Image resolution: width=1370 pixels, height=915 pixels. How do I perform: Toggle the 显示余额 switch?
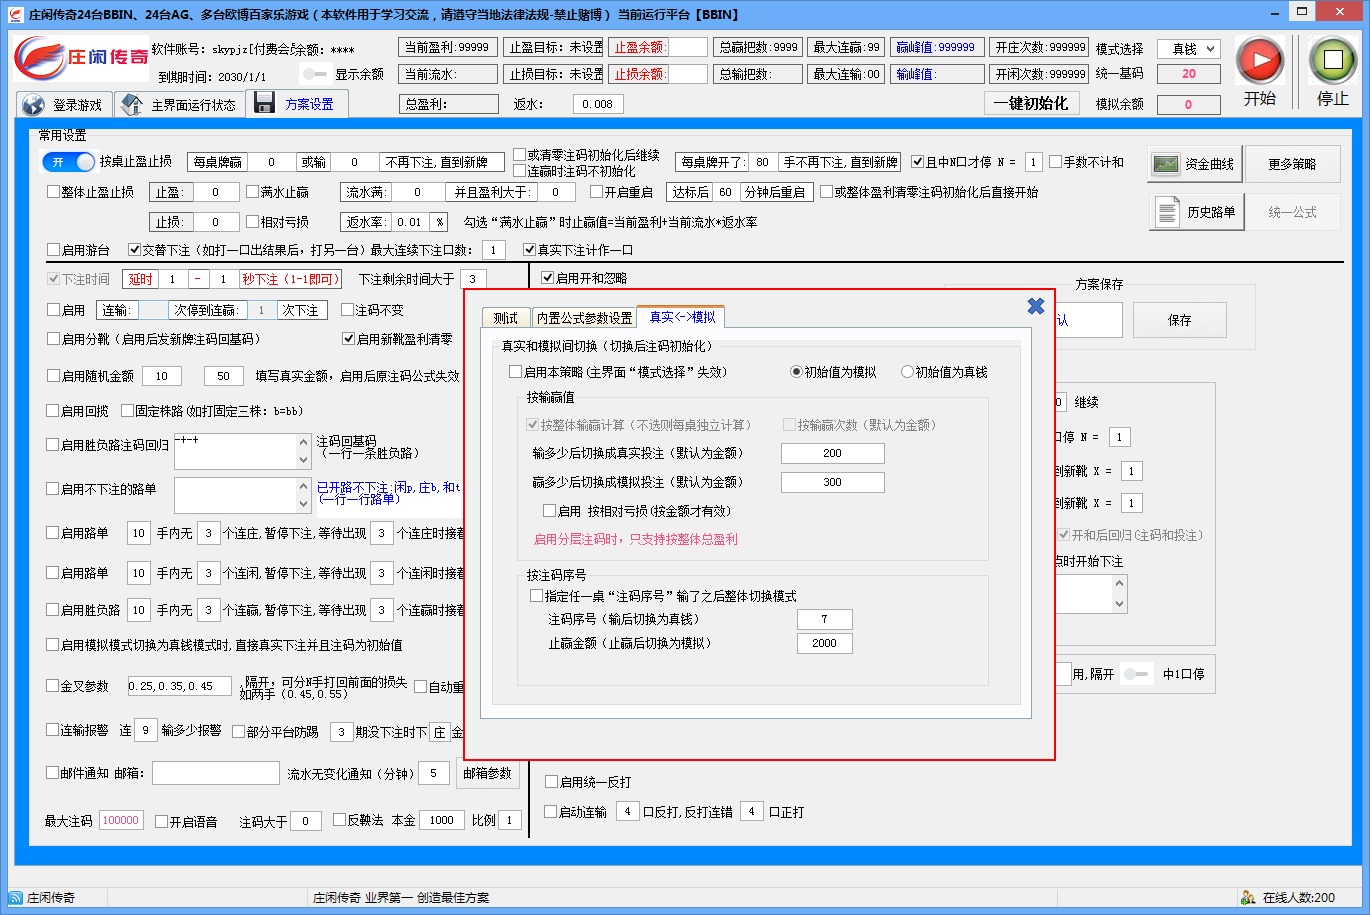[315, 74]
